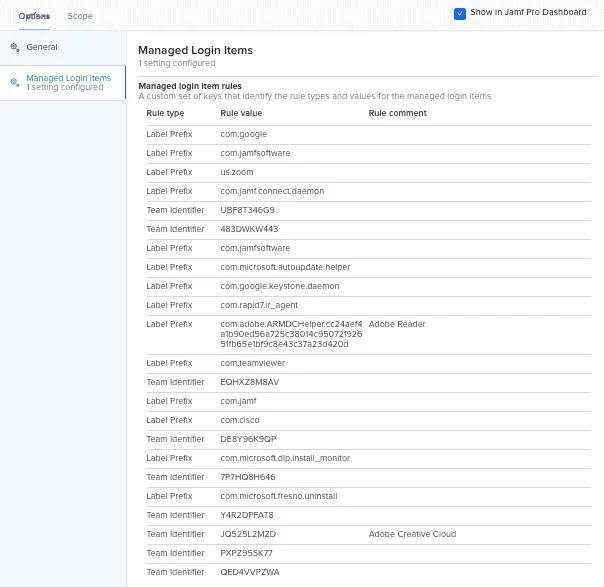Select the com.jamf rule value
604x587 pixels.
(x=238, y=401)
